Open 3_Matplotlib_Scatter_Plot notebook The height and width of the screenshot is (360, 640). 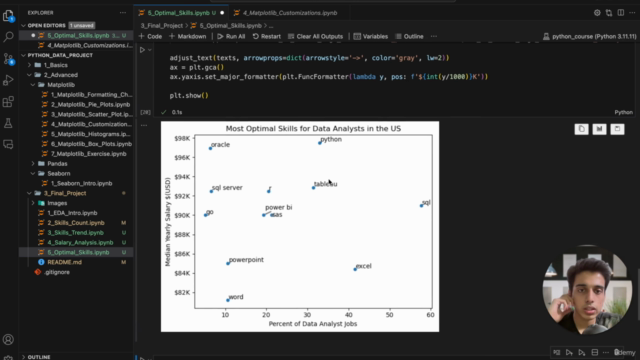click(91, 114)
